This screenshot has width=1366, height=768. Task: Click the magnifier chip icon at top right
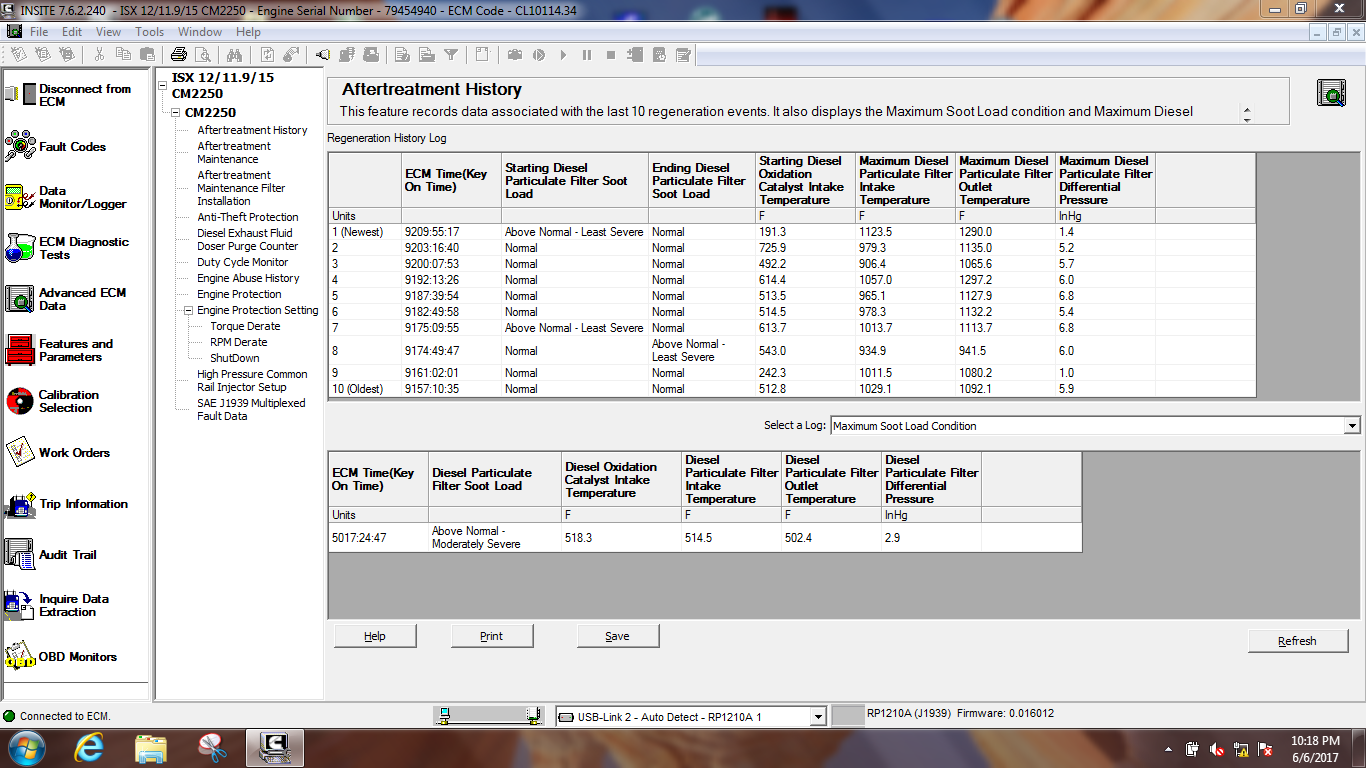(1332, 94)
